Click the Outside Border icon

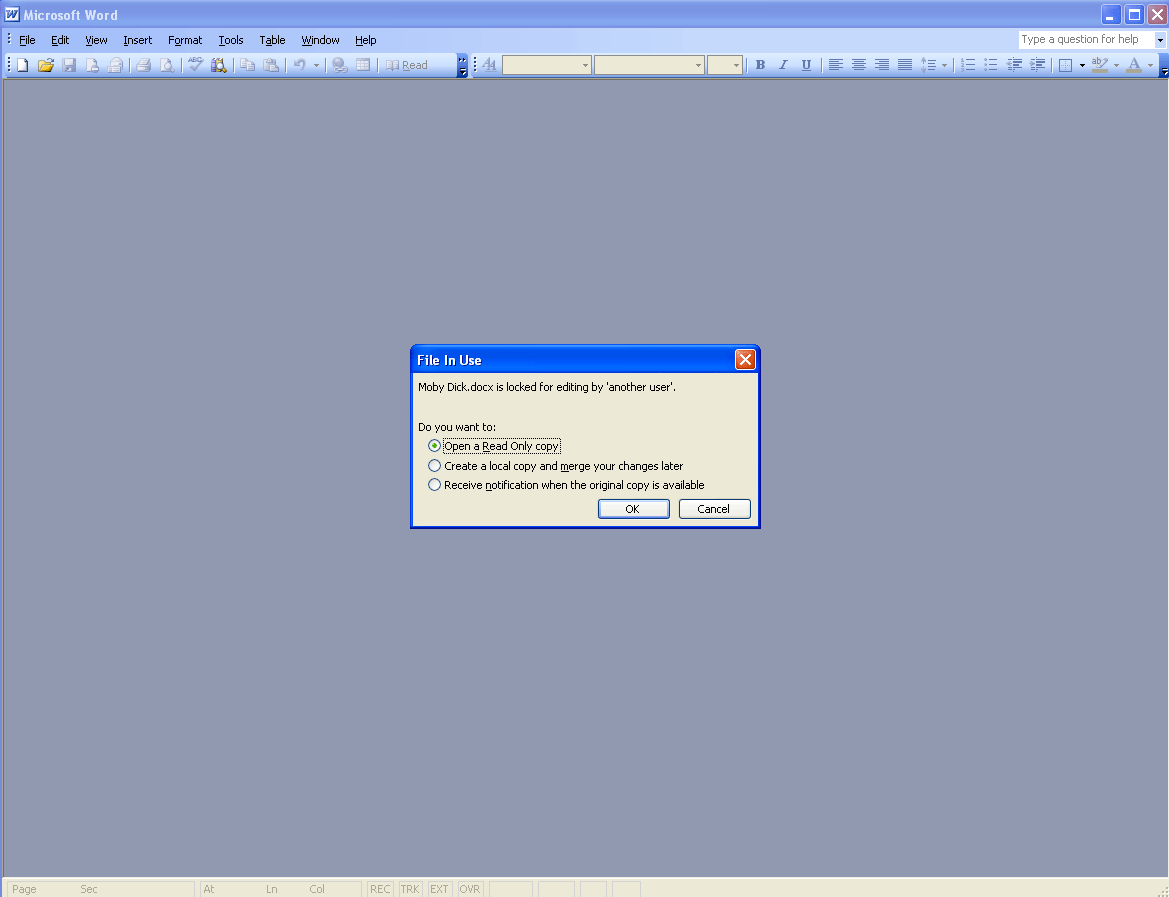click(x=1066, y=65)
